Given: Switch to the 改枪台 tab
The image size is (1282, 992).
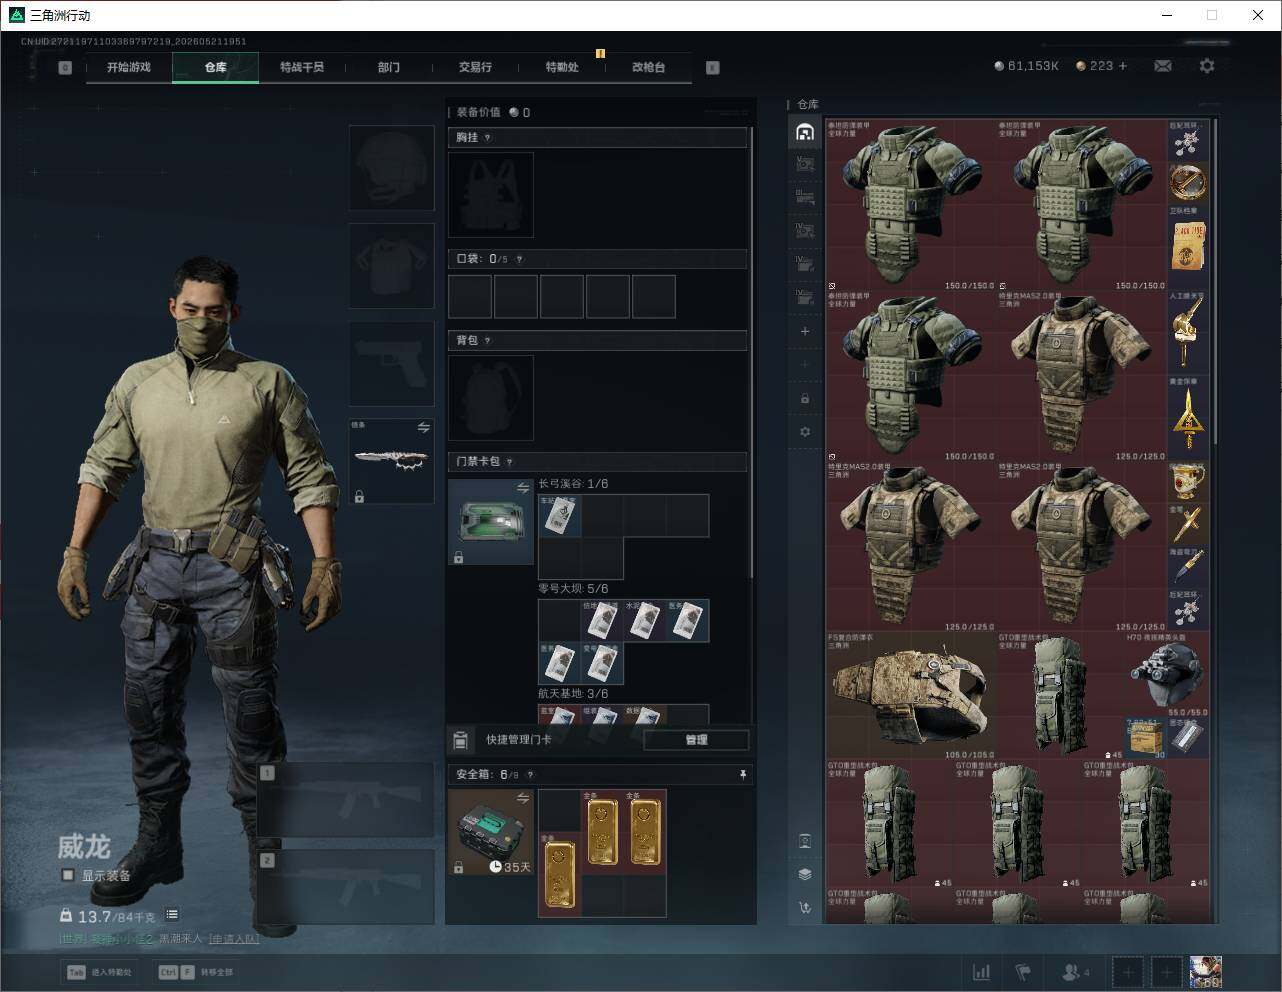Looking at the screenshot, I should 648,67.
